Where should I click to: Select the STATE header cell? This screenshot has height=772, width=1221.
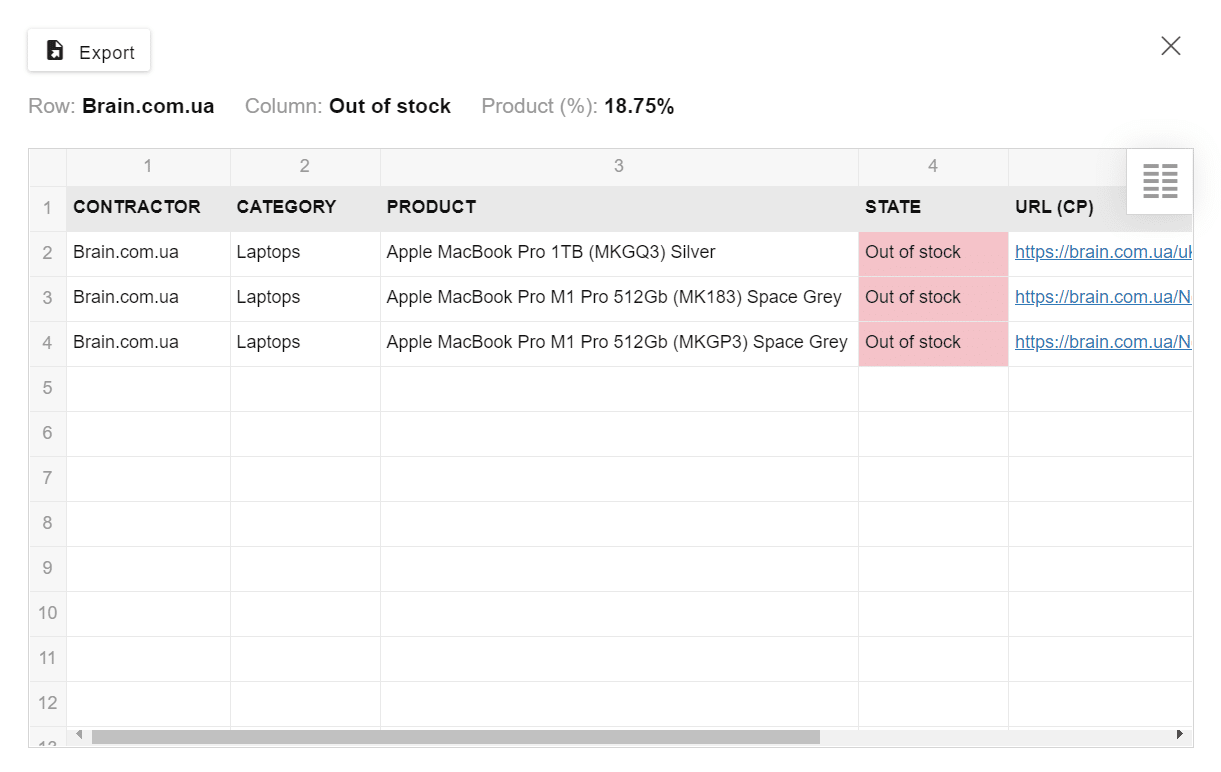click(932, 207)
